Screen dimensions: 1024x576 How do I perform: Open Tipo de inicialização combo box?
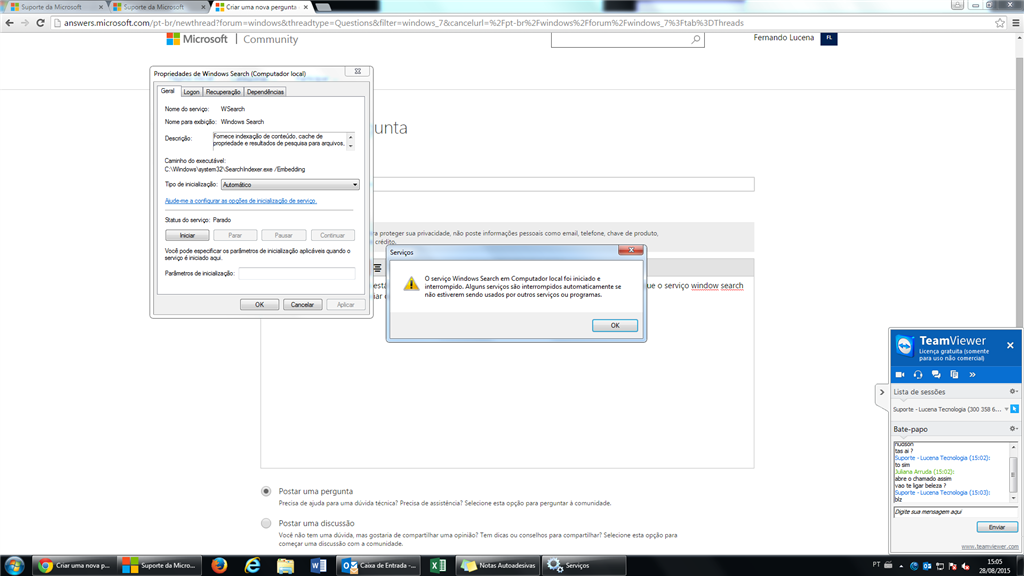coord(290,185)
